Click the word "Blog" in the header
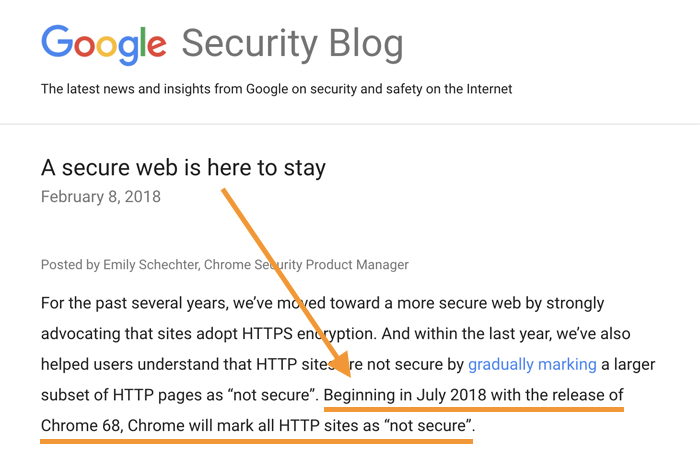 pos(366,45)
